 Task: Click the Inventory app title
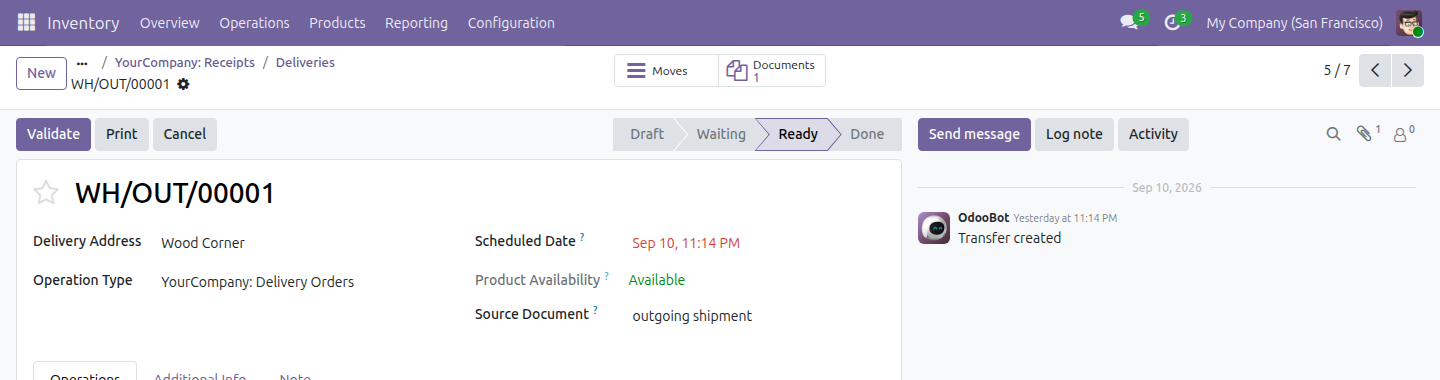tap(83, 22)
